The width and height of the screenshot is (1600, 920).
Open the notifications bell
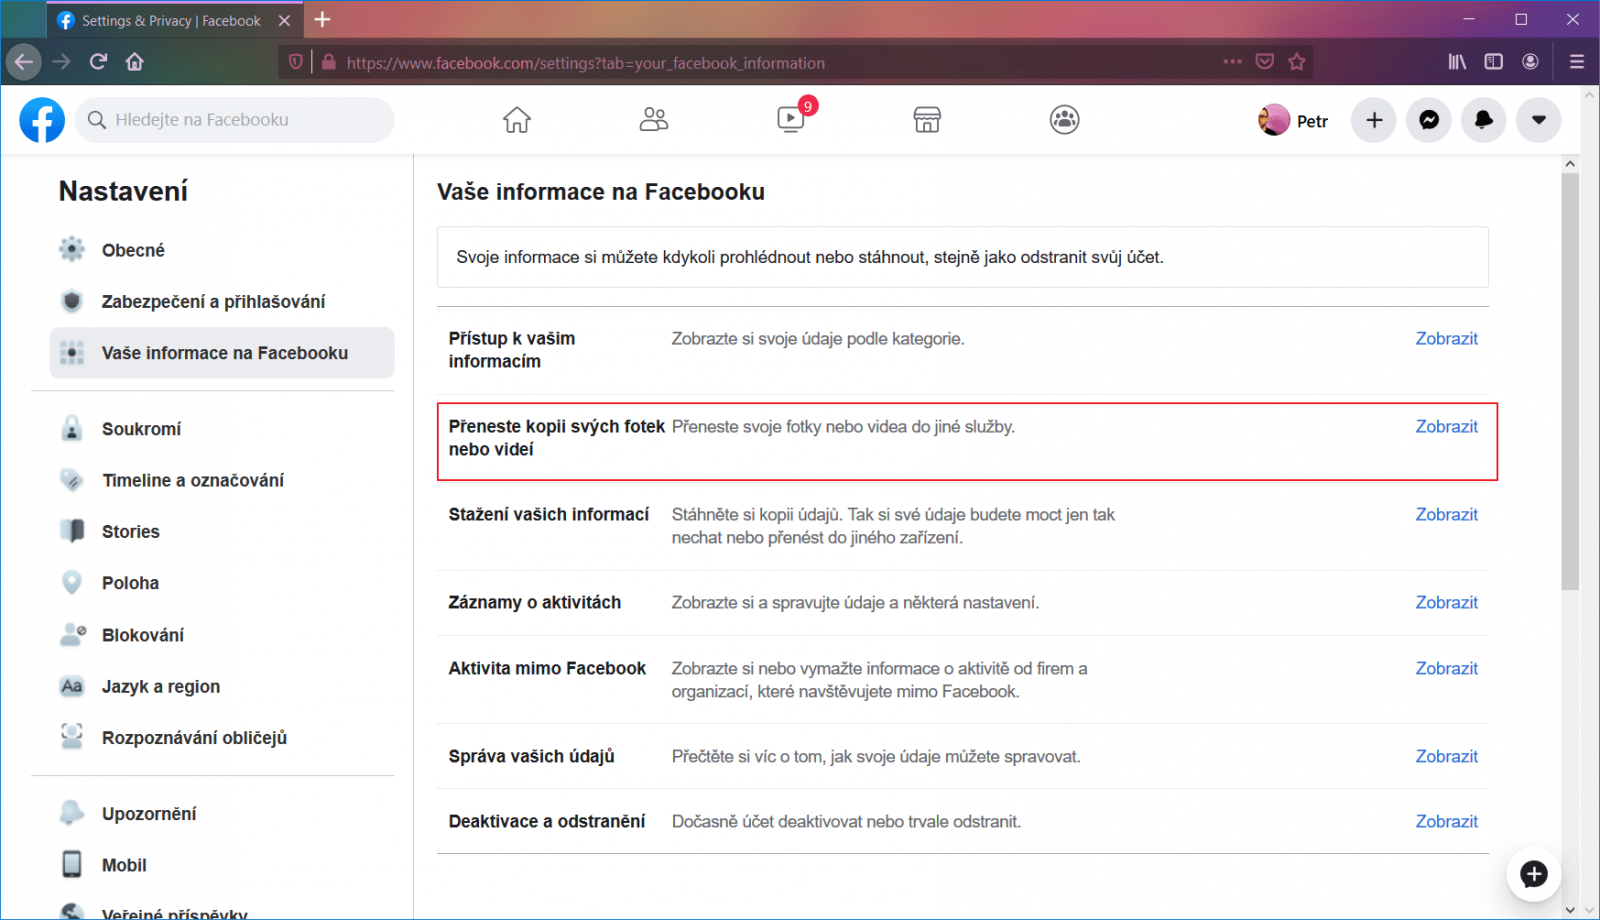(x=1484, y=120)
